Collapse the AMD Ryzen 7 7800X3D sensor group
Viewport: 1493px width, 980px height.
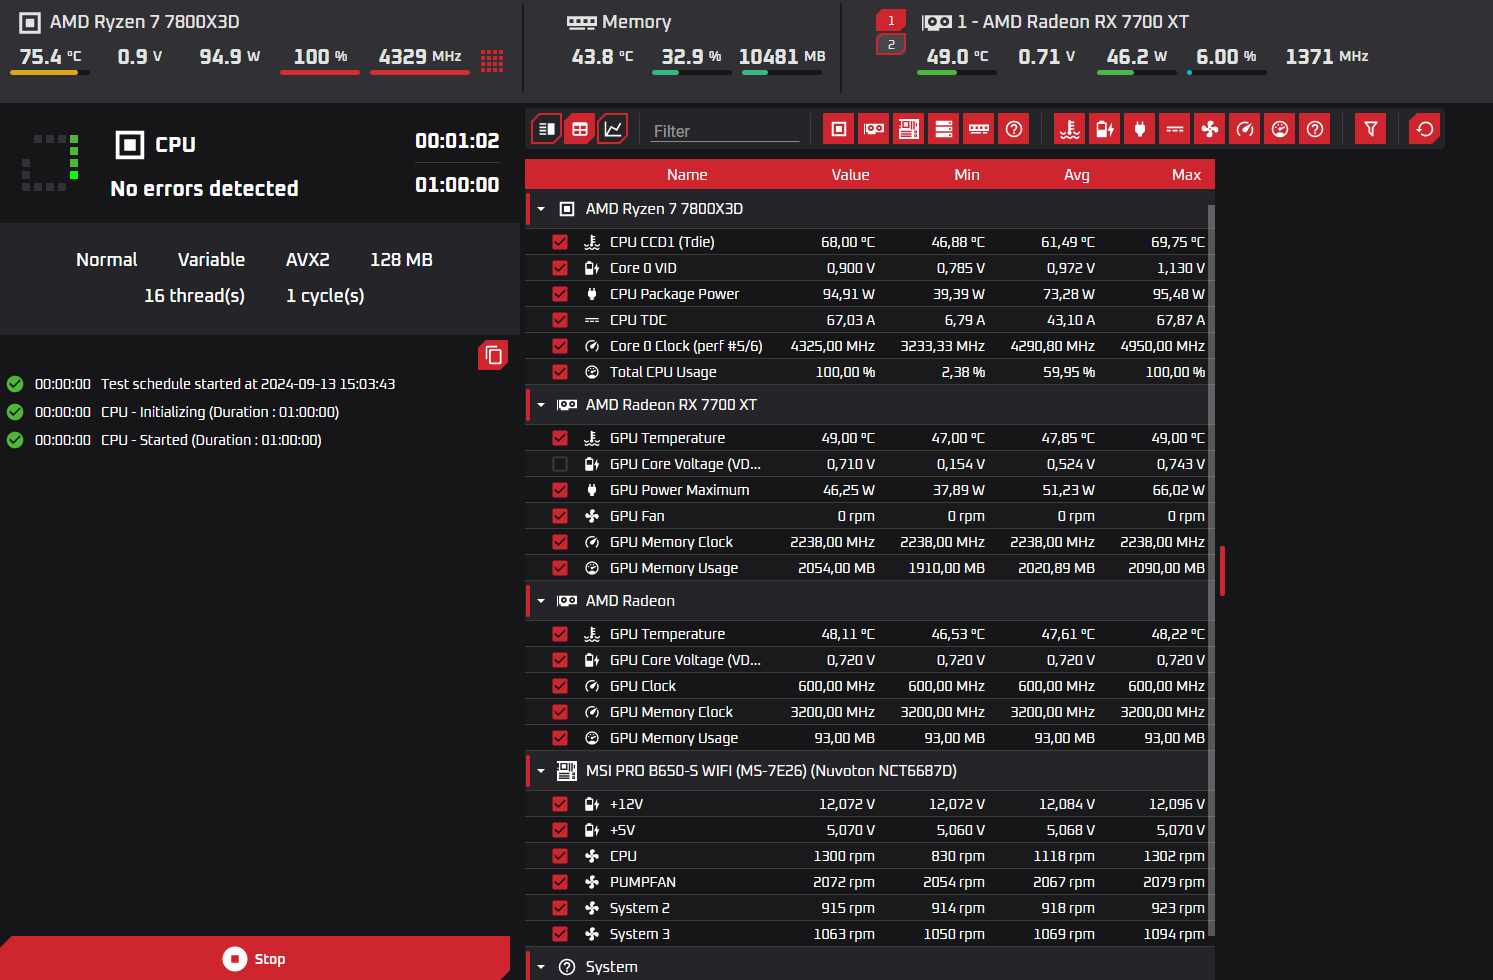pyautogui.click(x=541, y=209)
